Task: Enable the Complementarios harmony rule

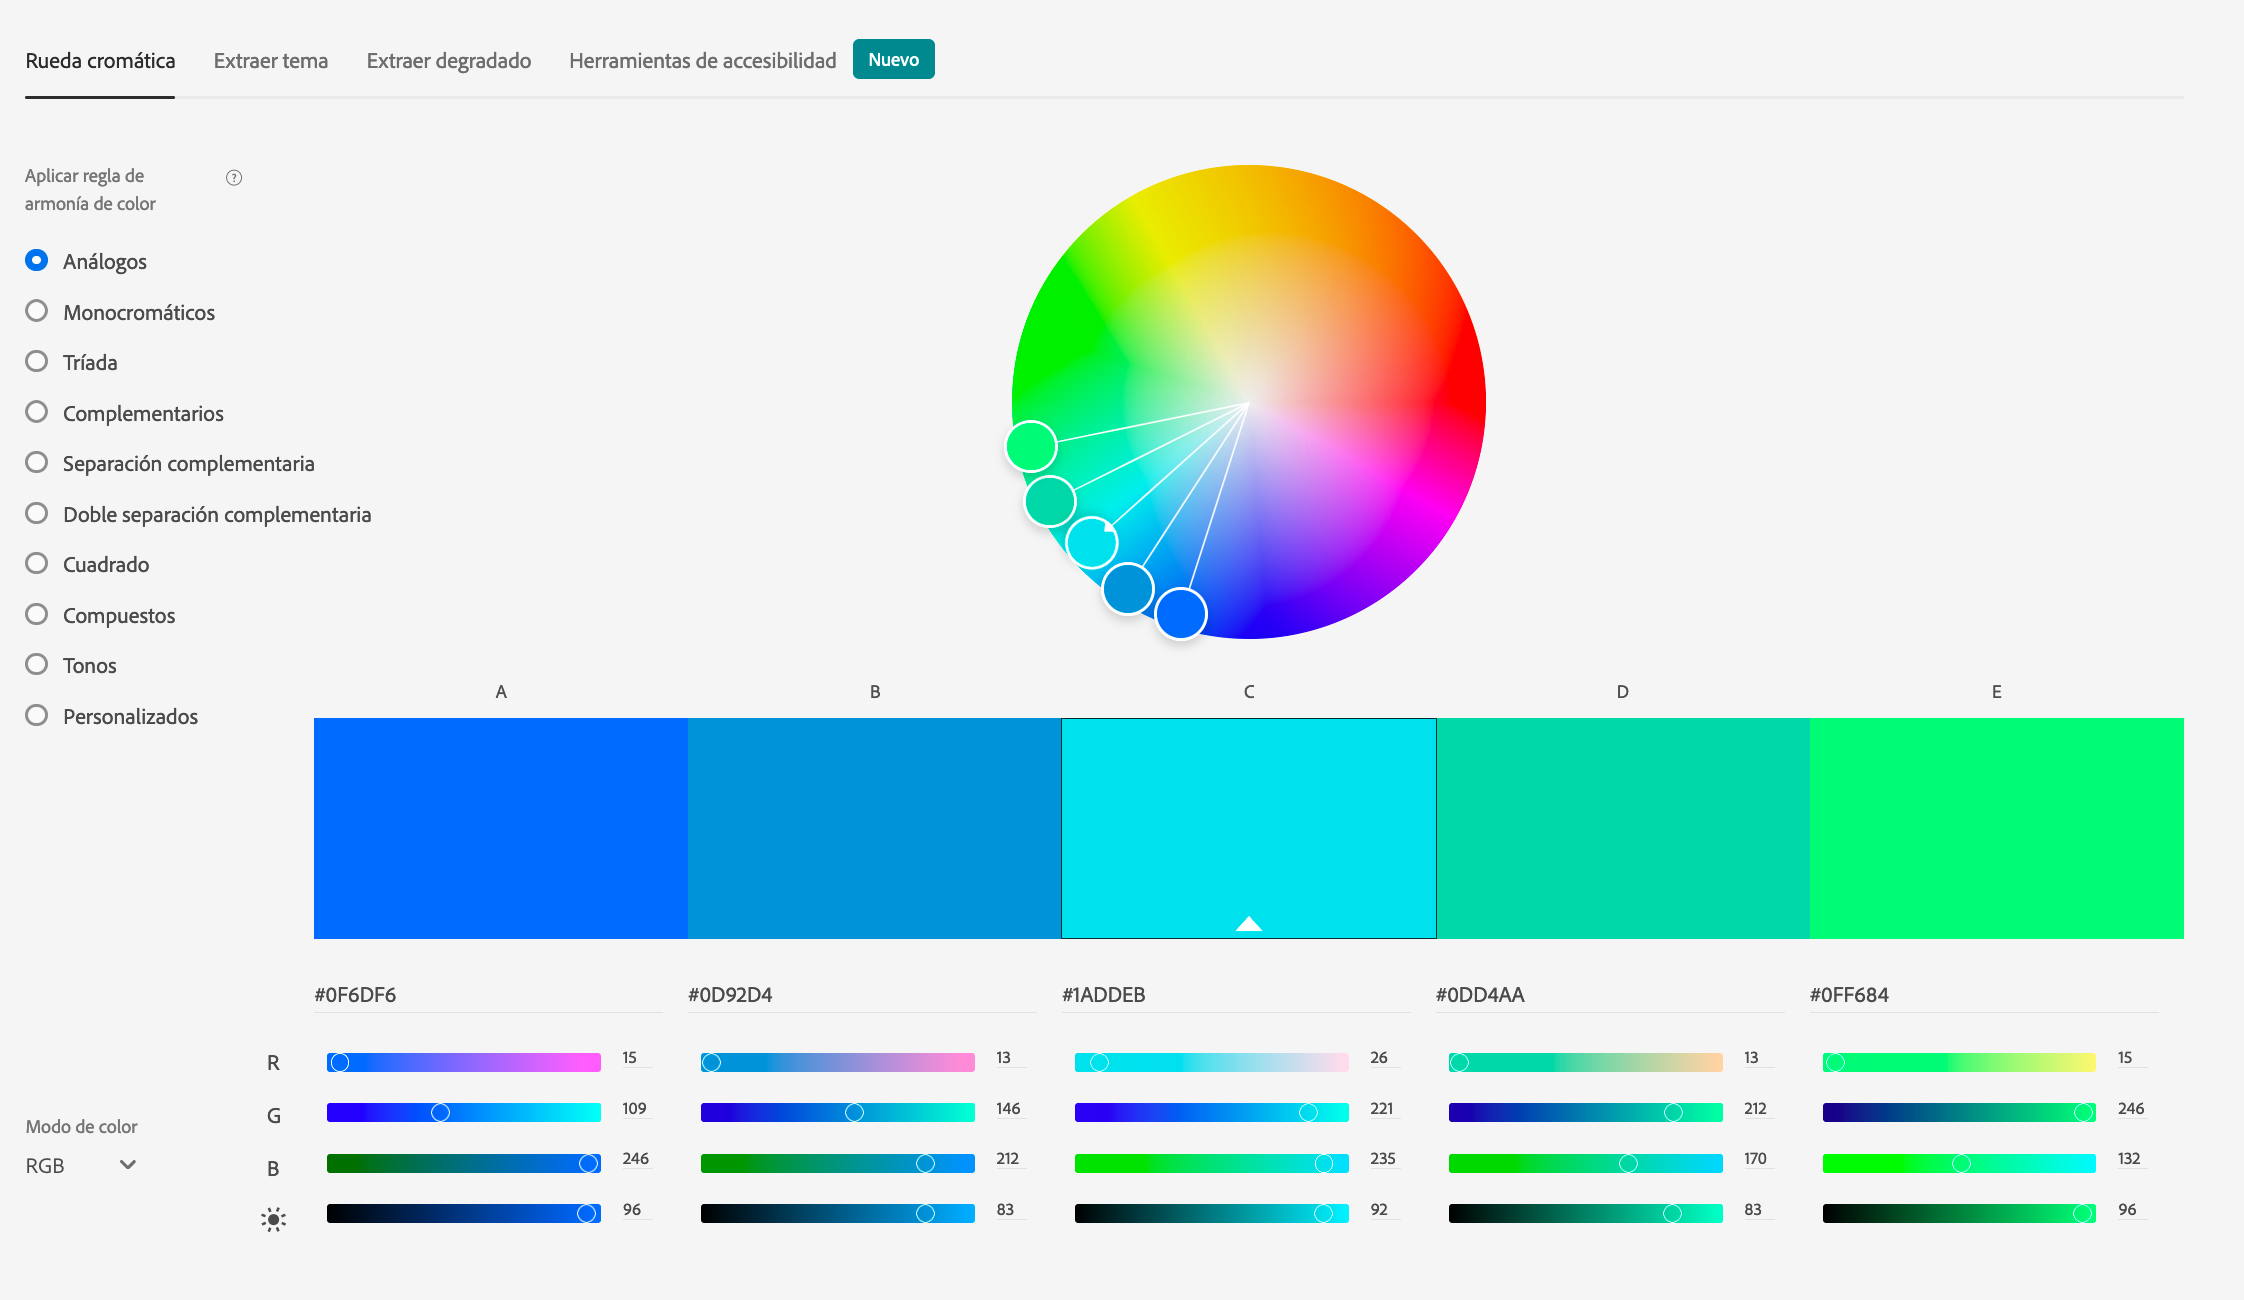Action: click(x=124, y=413)
